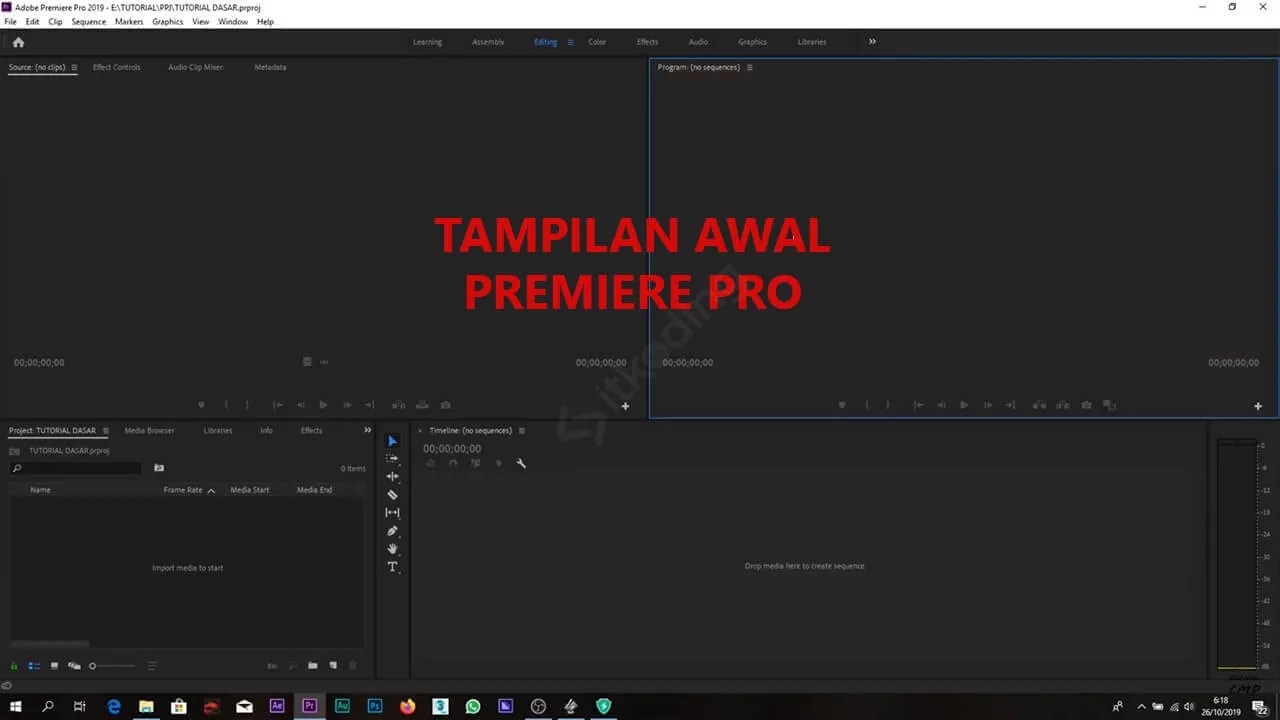The image size is (1280, 720).
Task: Expand Project panel tabs overflow chevrons
Action: point(367,431)
